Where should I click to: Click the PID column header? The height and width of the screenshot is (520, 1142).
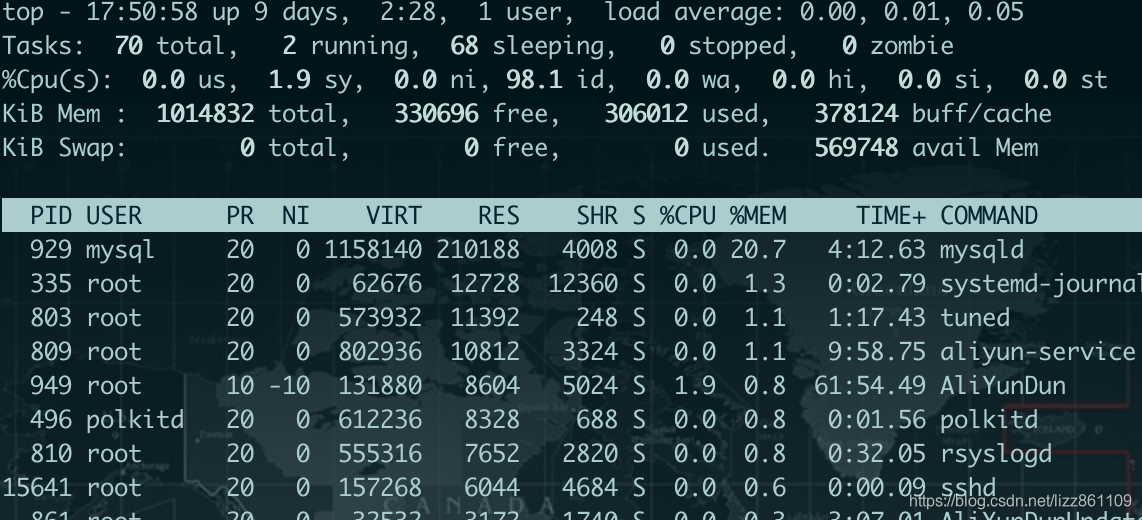click(x=51, y=216)
